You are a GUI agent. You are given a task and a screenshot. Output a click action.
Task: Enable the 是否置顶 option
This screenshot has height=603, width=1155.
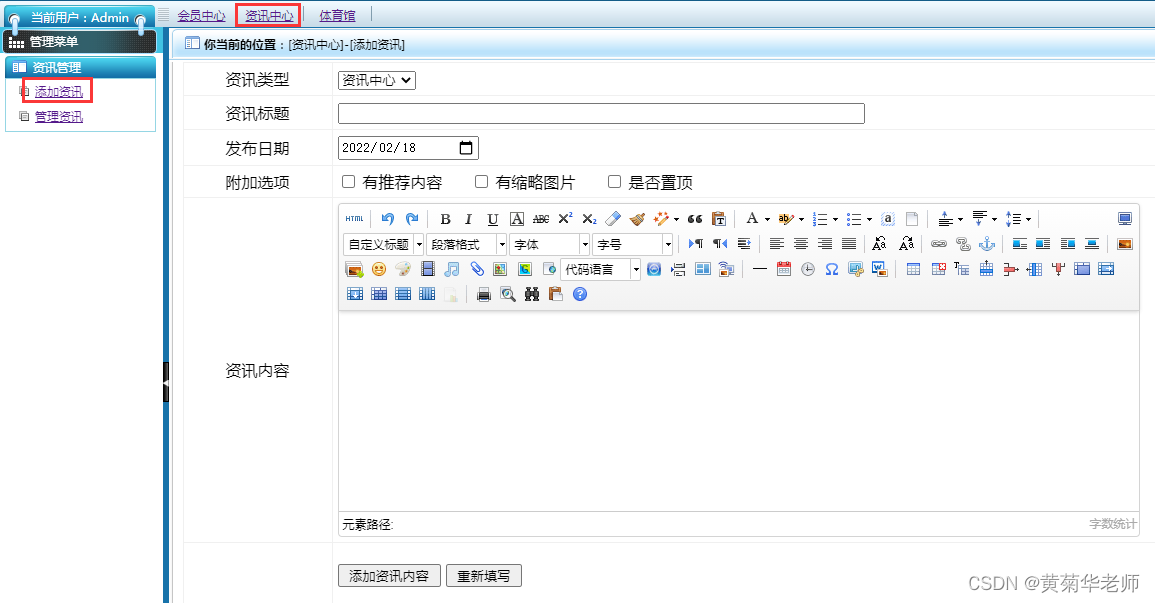[614, 181]
